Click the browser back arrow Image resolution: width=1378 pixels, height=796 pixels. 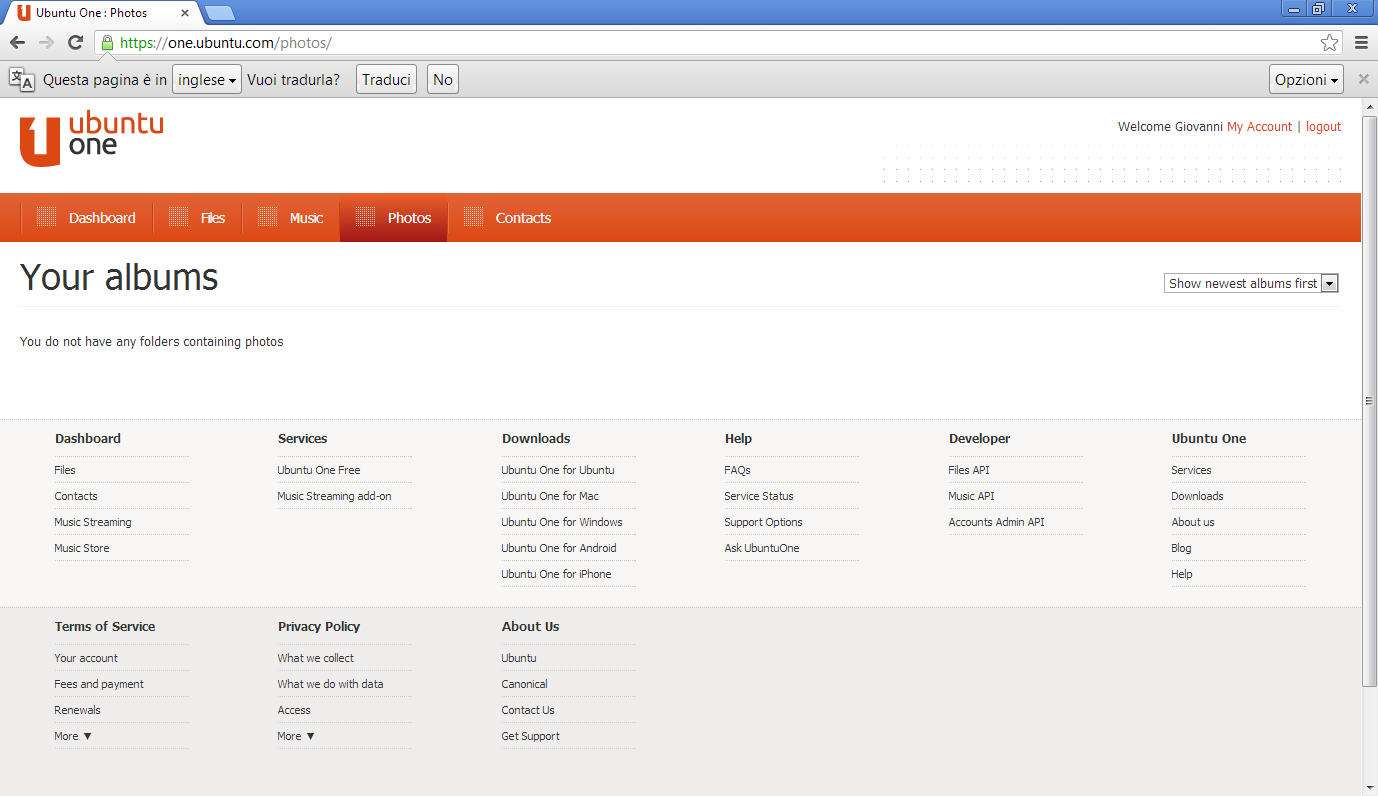[17, 42]
